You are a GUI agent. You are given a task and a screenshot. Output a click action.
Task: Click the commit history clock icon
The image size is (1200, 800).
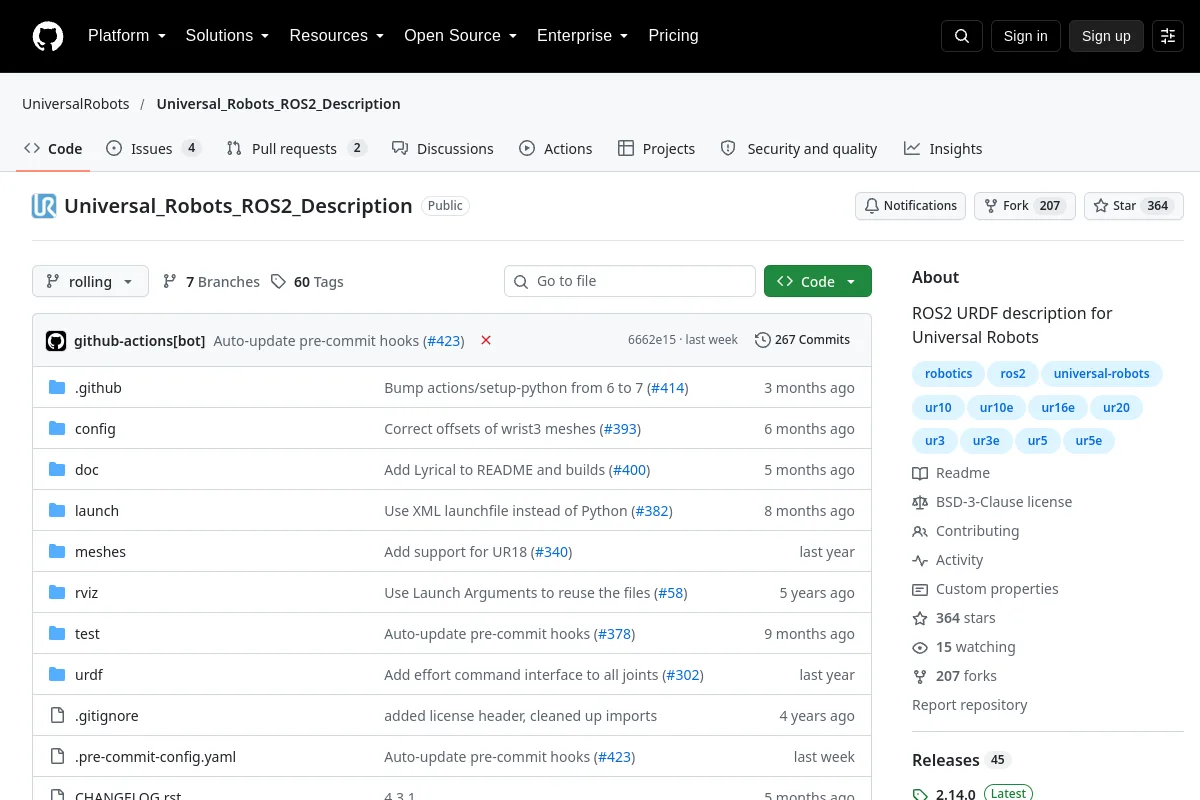[763, 340]
